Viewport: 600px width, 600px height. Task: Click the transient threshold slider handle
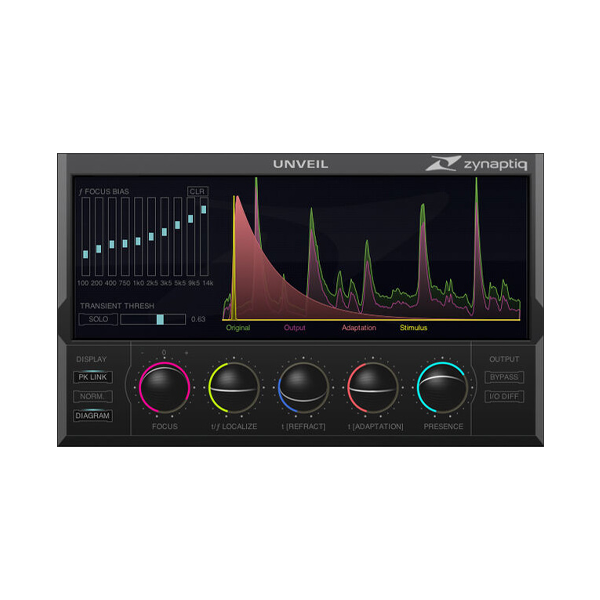pyautogui.click(x=160, y=319)
